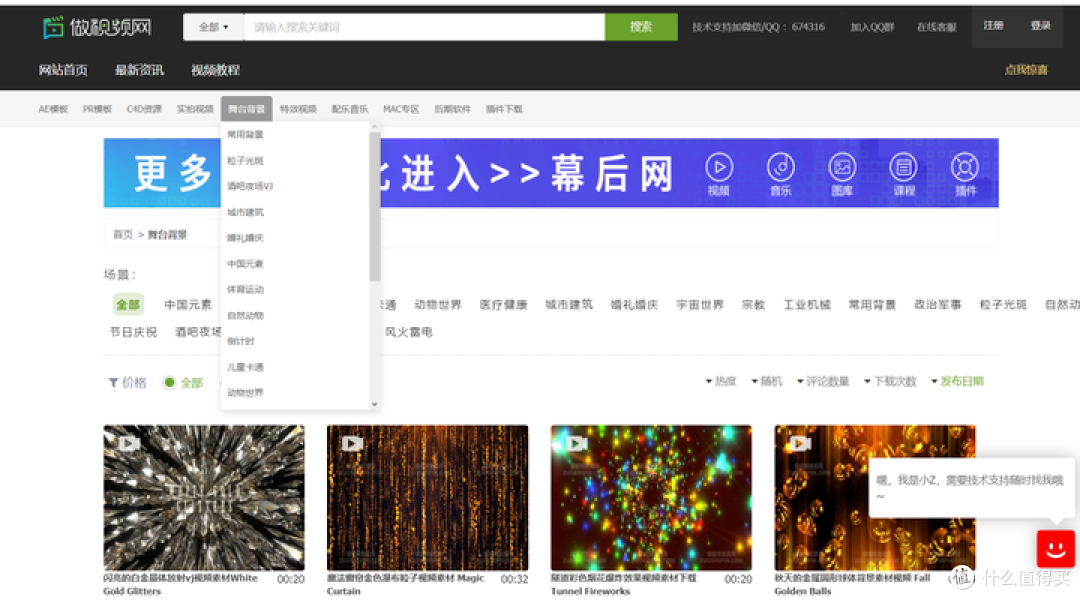Click the highlighted 舞台背景 category tab
This screenshot has height=600, width=1080.
click(x=247, y=109)
